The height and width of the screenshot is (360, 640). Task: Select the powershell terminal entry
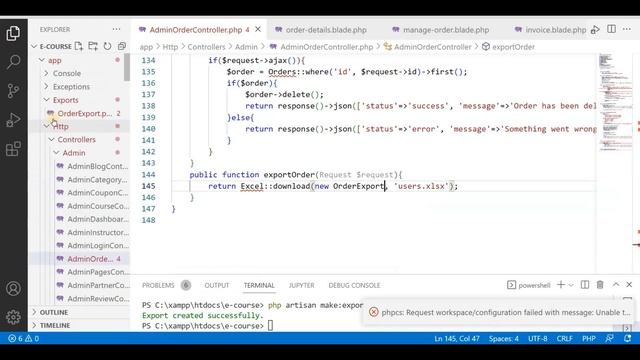pos(529,285)
